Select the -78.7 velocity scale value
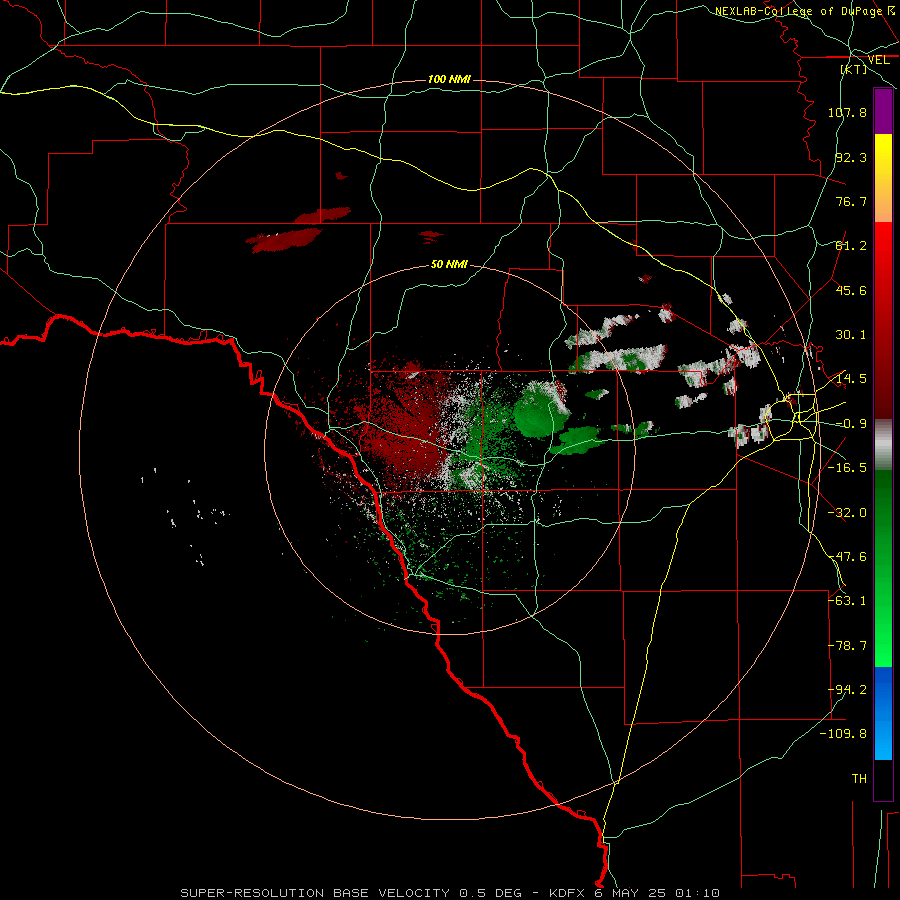900x900 pixels. coord(847,646)
